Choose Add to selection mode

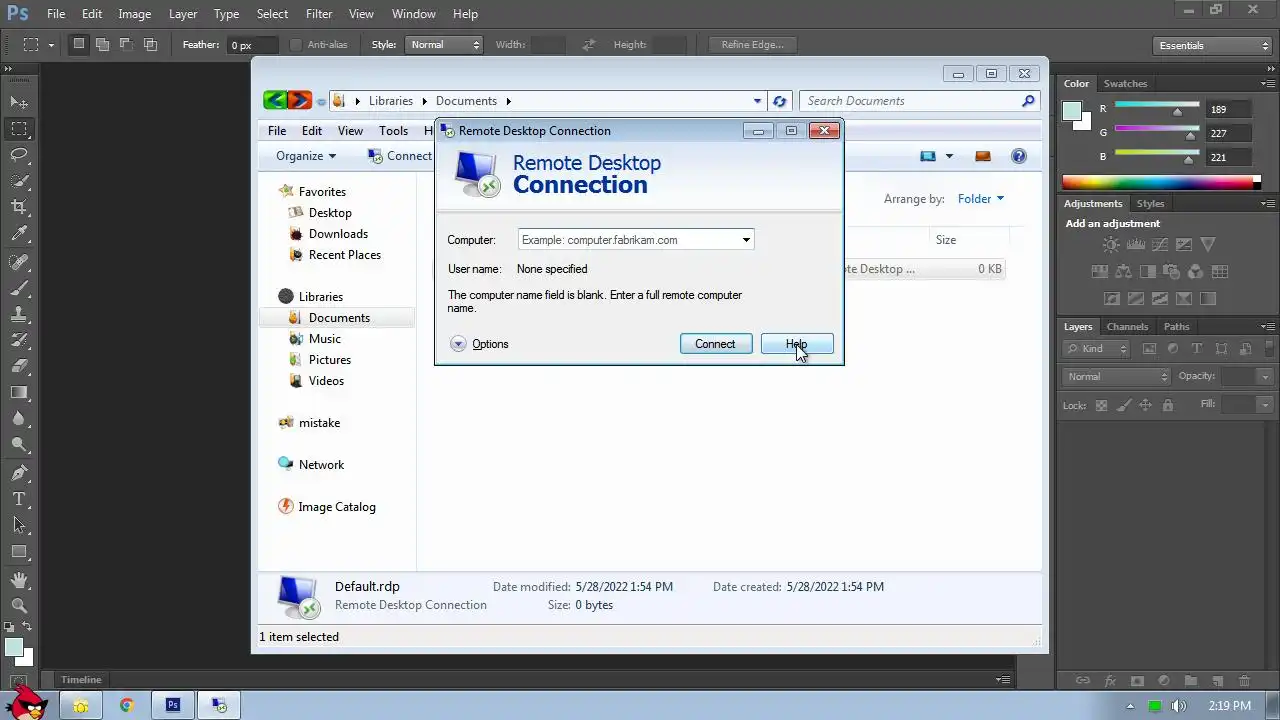pos(102,44)
